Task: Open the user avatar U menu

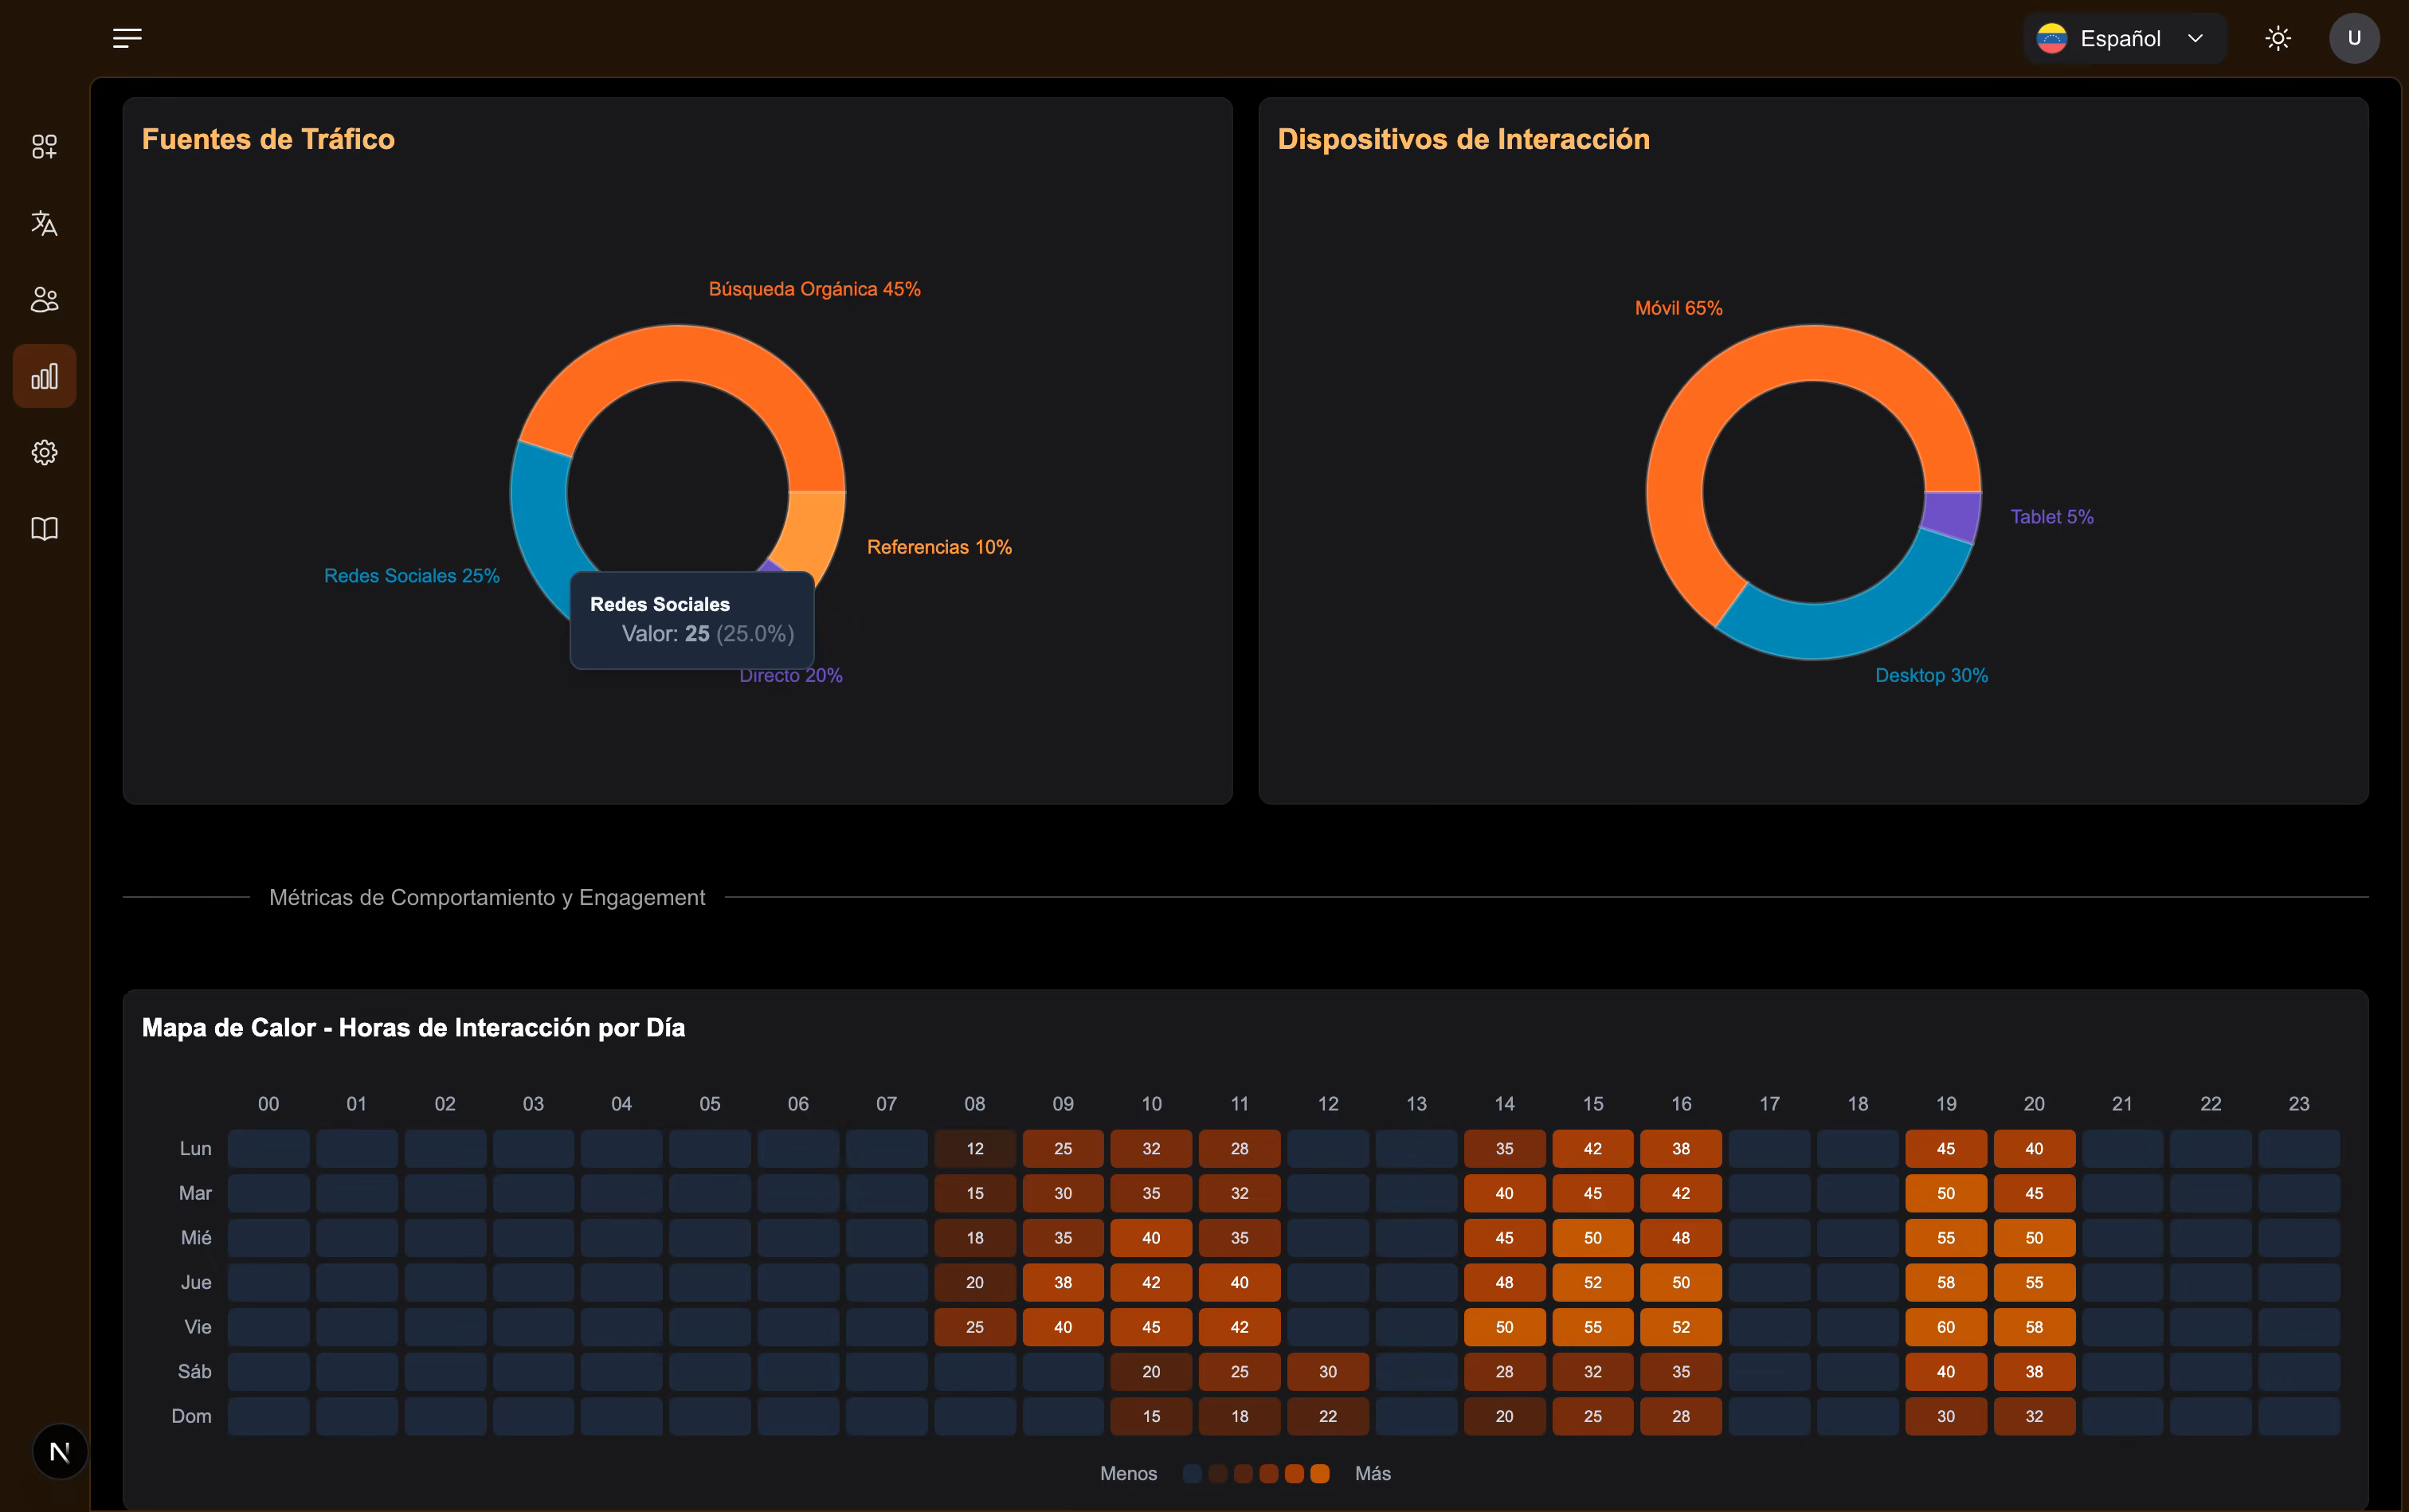Action: pyautogui.click(x=2354, y=38)
